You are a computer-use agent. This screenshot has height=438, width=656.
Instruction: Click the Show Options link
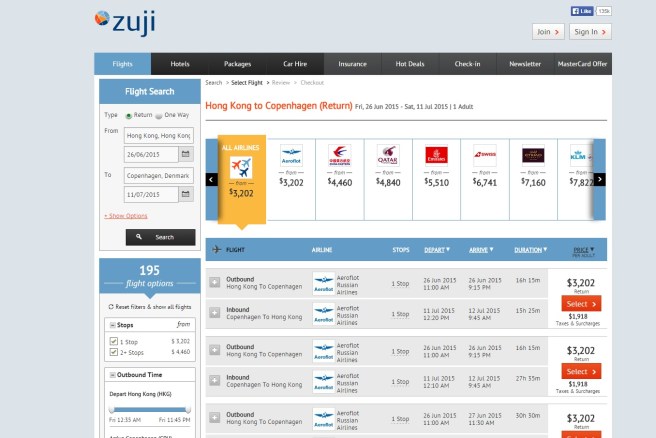tap(126, 215)
